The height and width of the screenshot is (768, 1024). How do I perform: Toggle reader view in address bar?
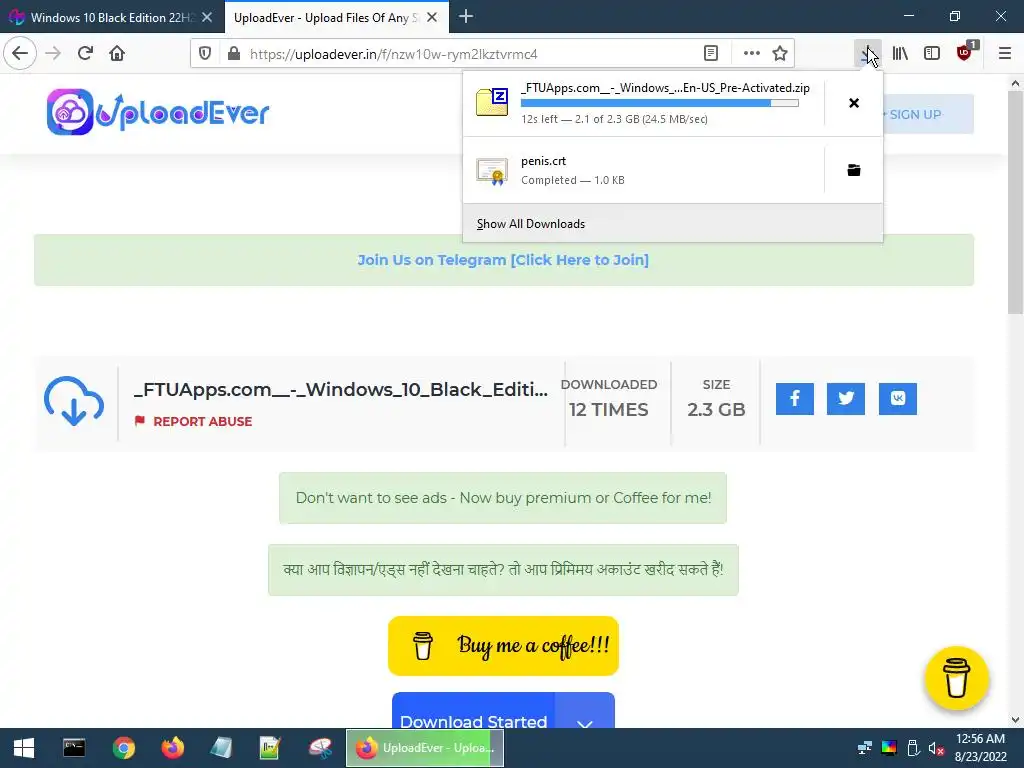tap(711, 54)
